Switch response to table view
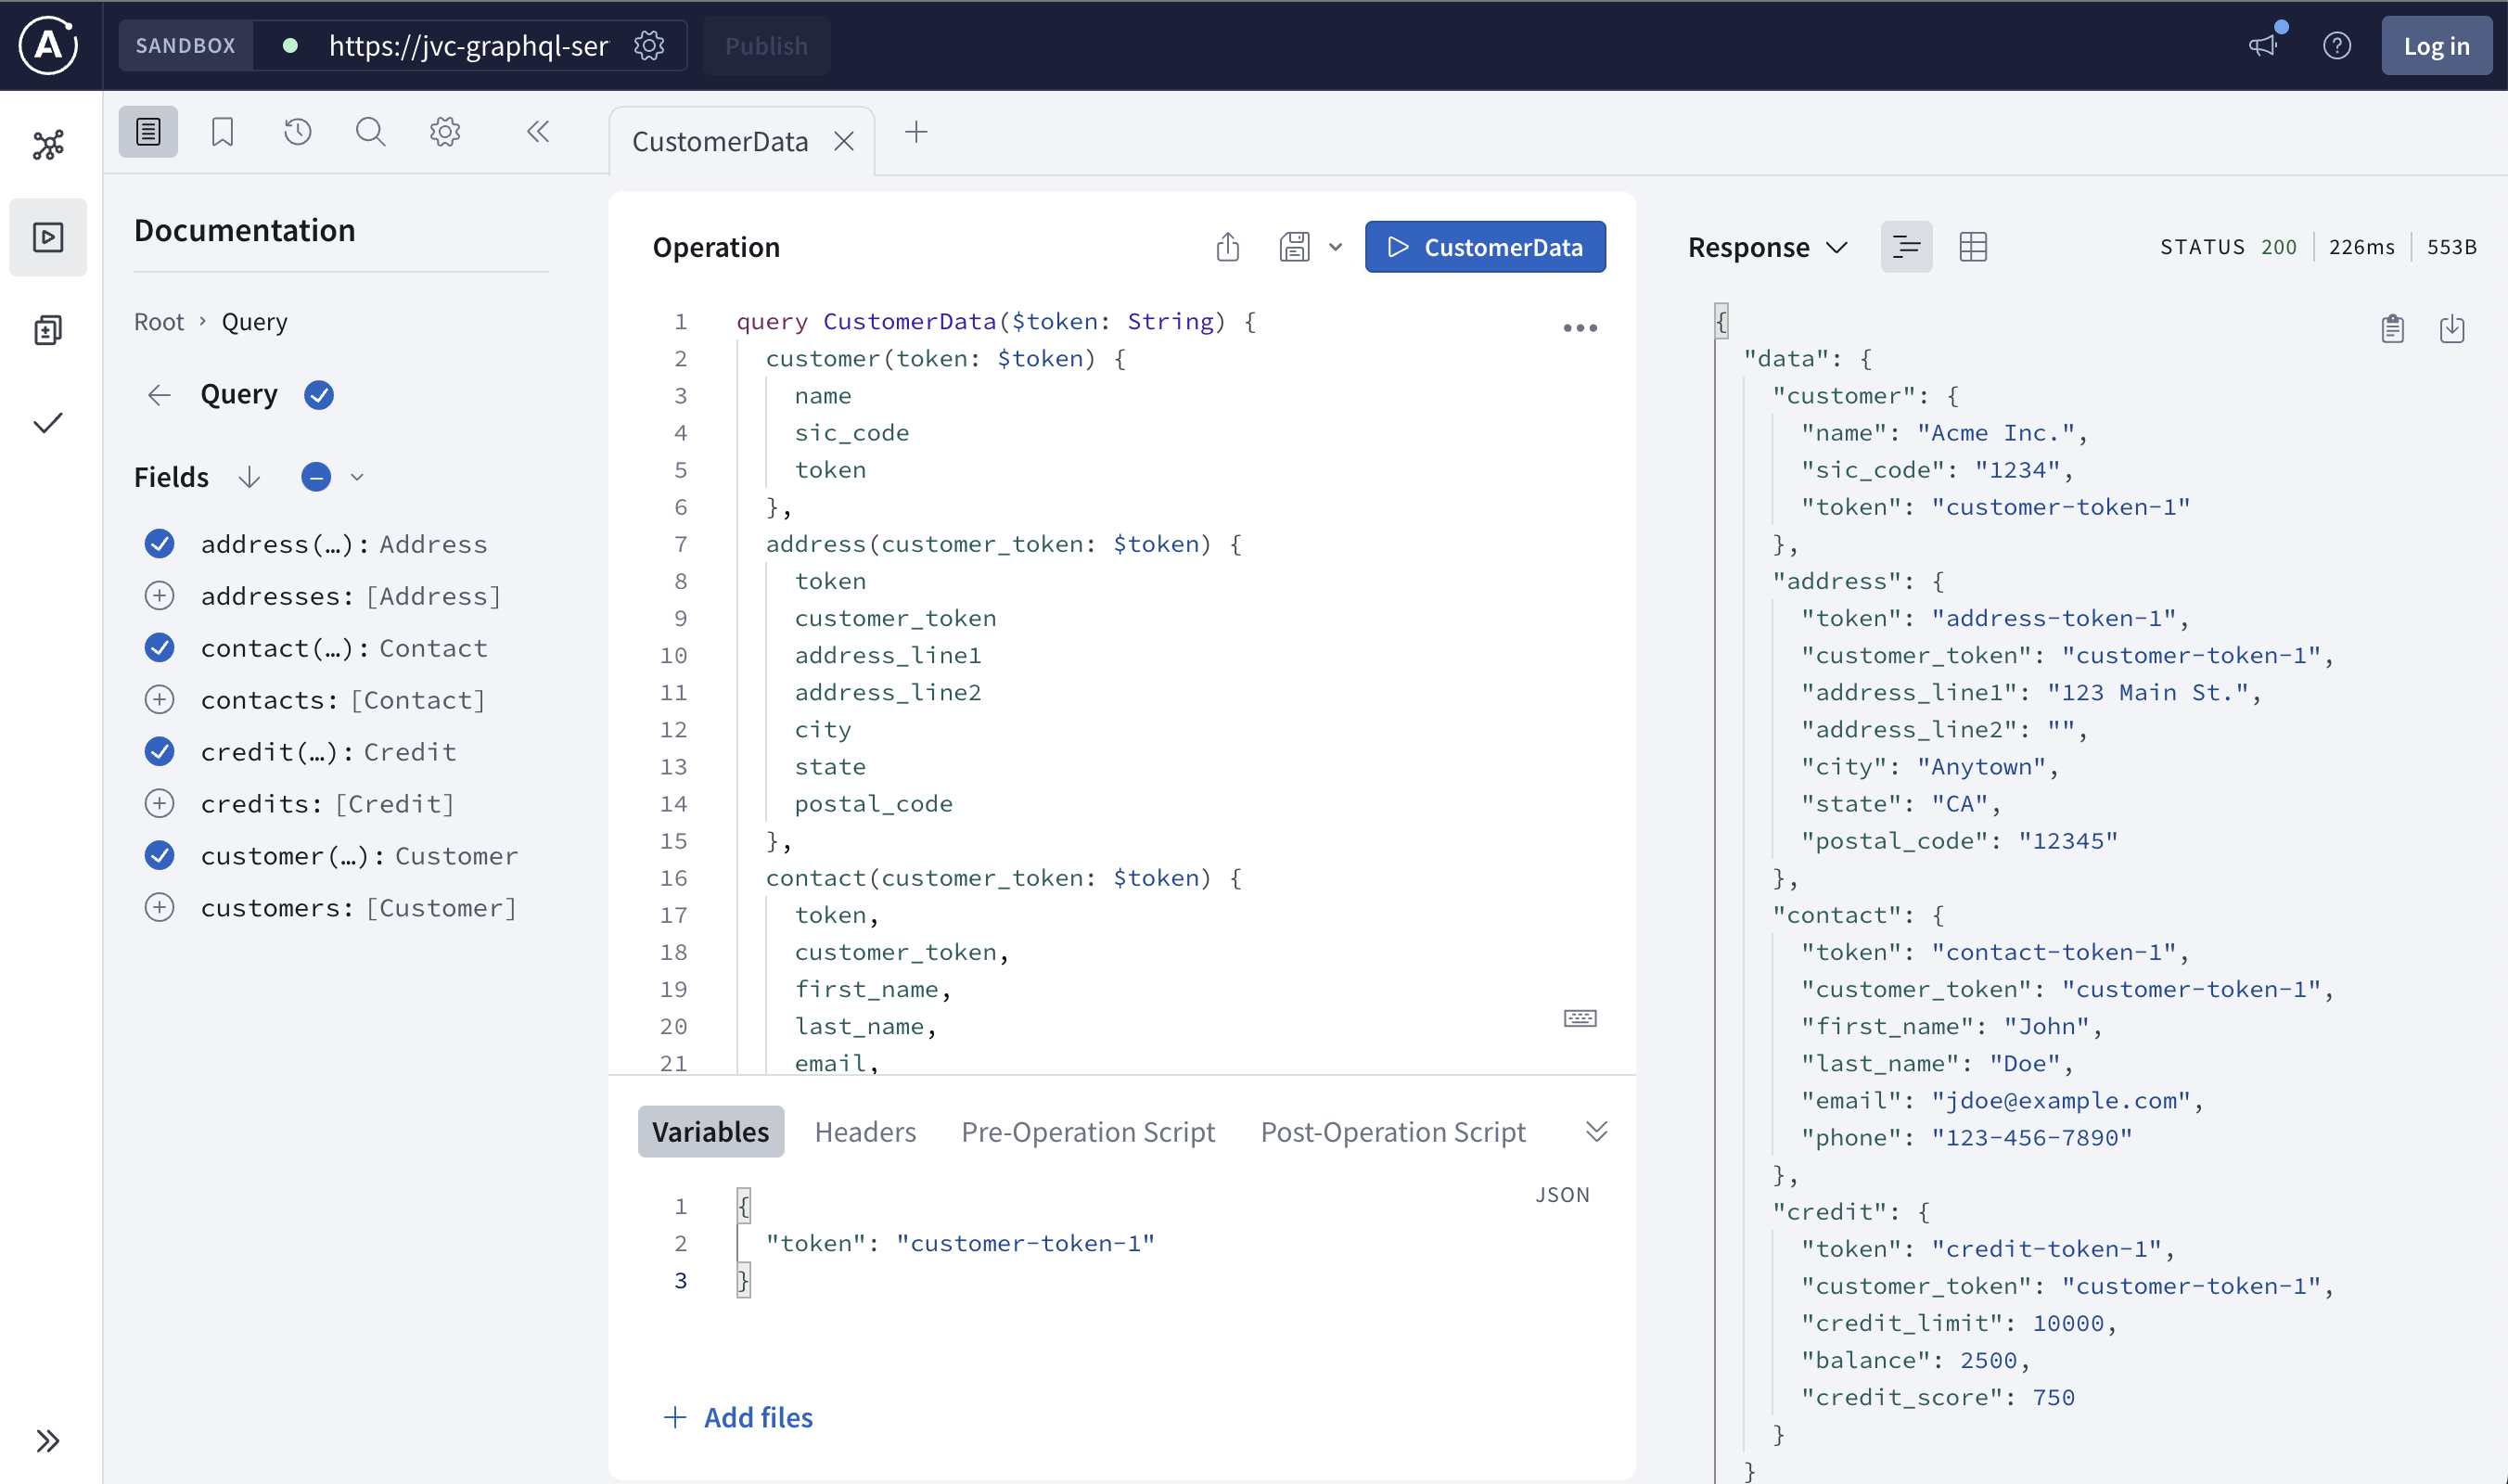The image size is (2508, 1484). coord(1973,246)
